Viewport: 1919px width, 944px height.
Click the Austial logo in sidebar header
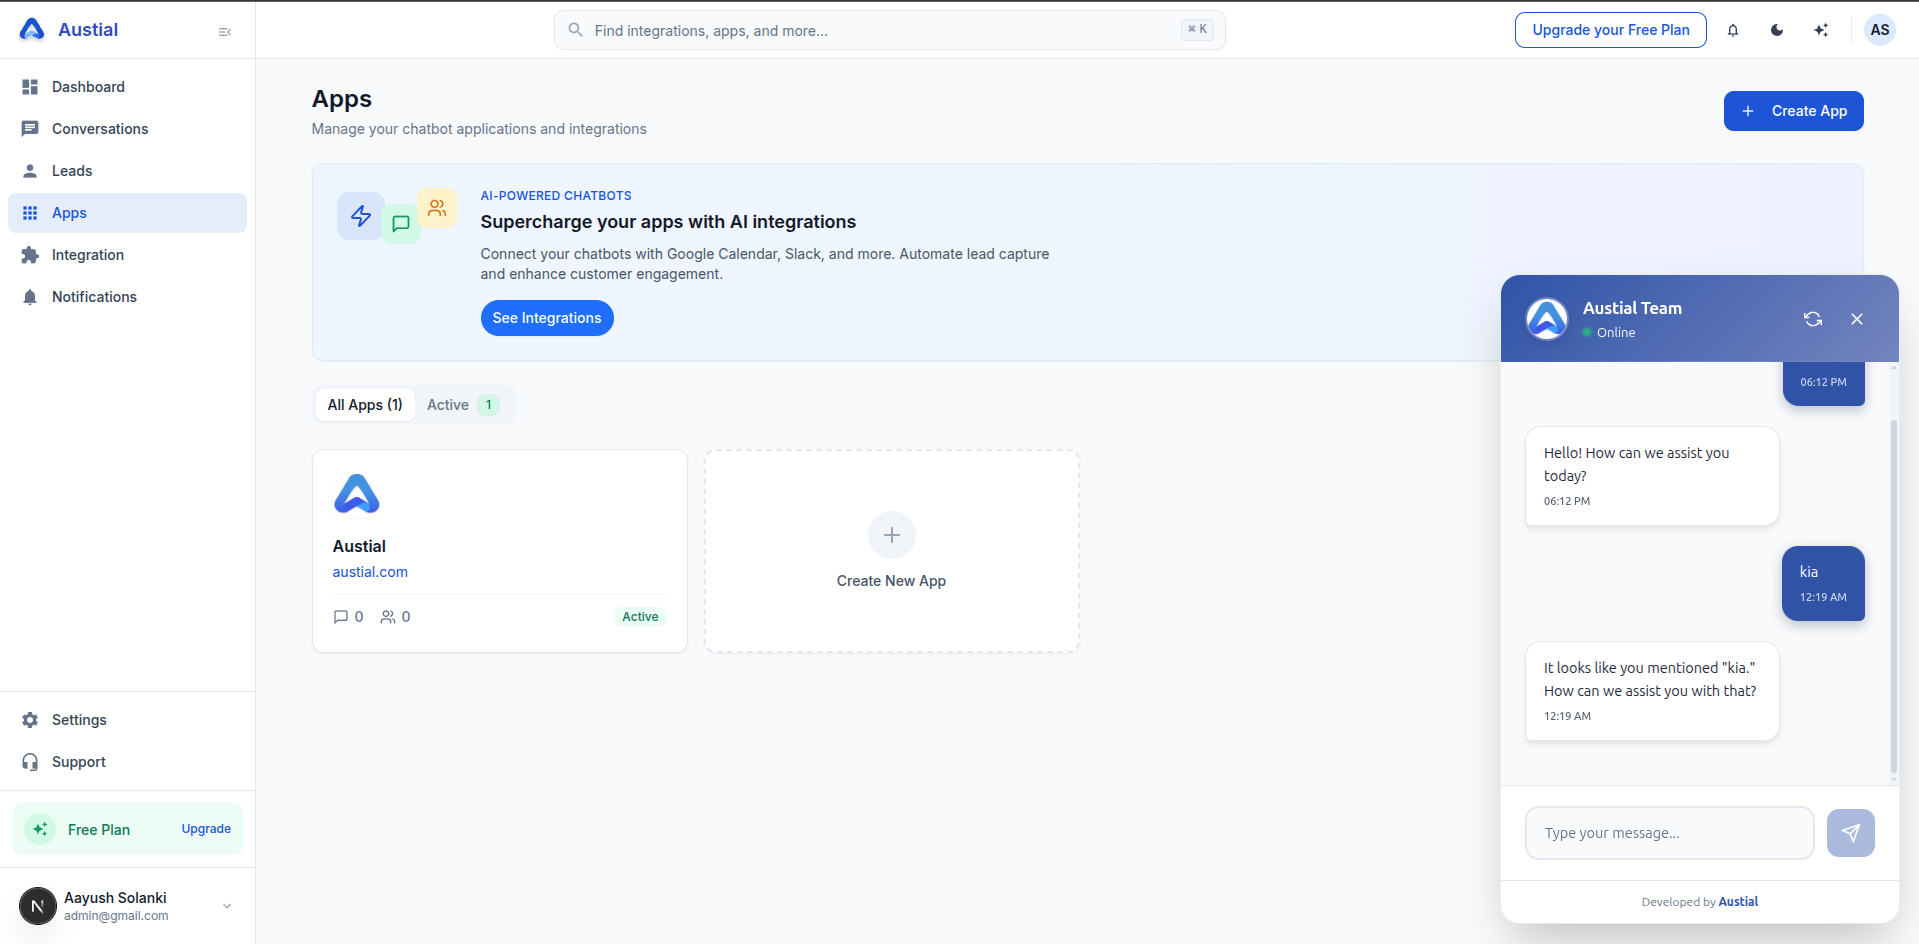click(x=32, y=30)
